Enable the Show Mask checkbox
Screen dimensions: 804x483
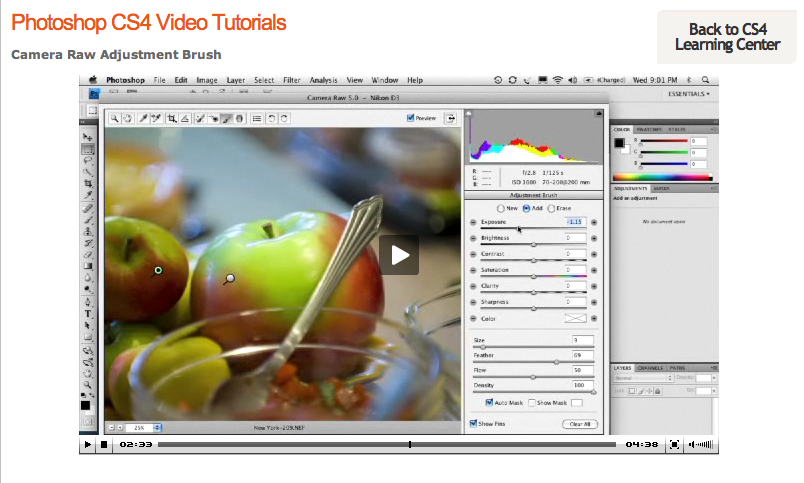532,402
